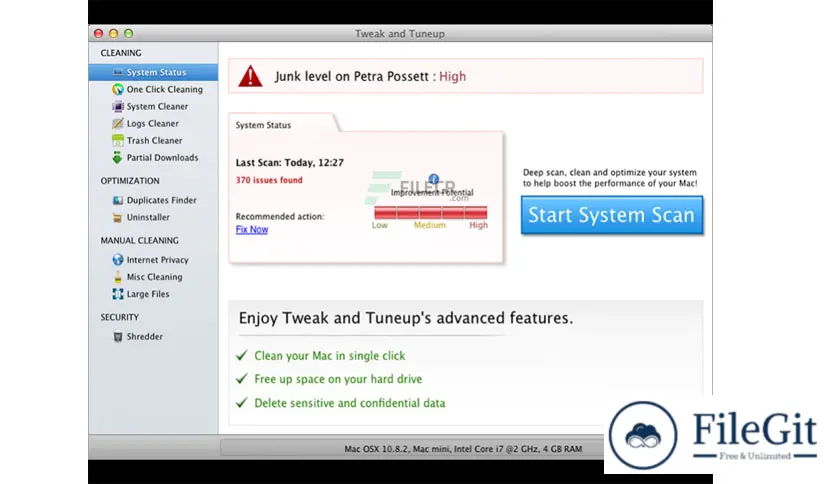Click the Internet Privacy globe icon
The image size is (836, 484).
118,260
